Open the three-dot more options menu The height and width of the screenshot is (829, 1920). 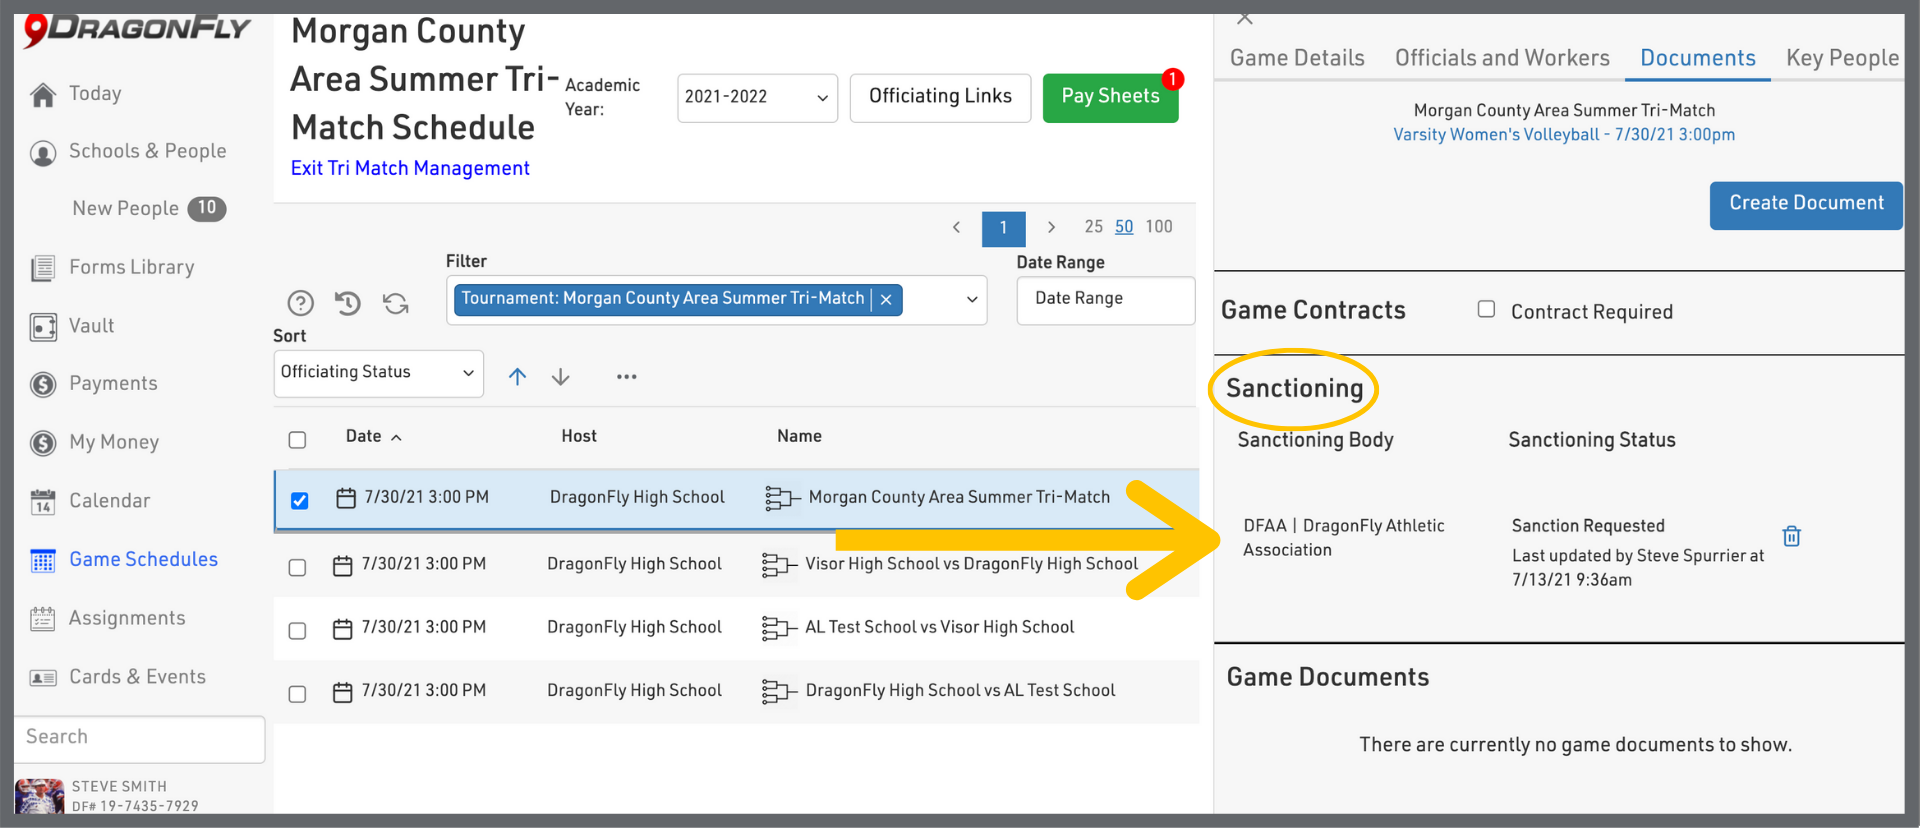(x=627, y=377)
